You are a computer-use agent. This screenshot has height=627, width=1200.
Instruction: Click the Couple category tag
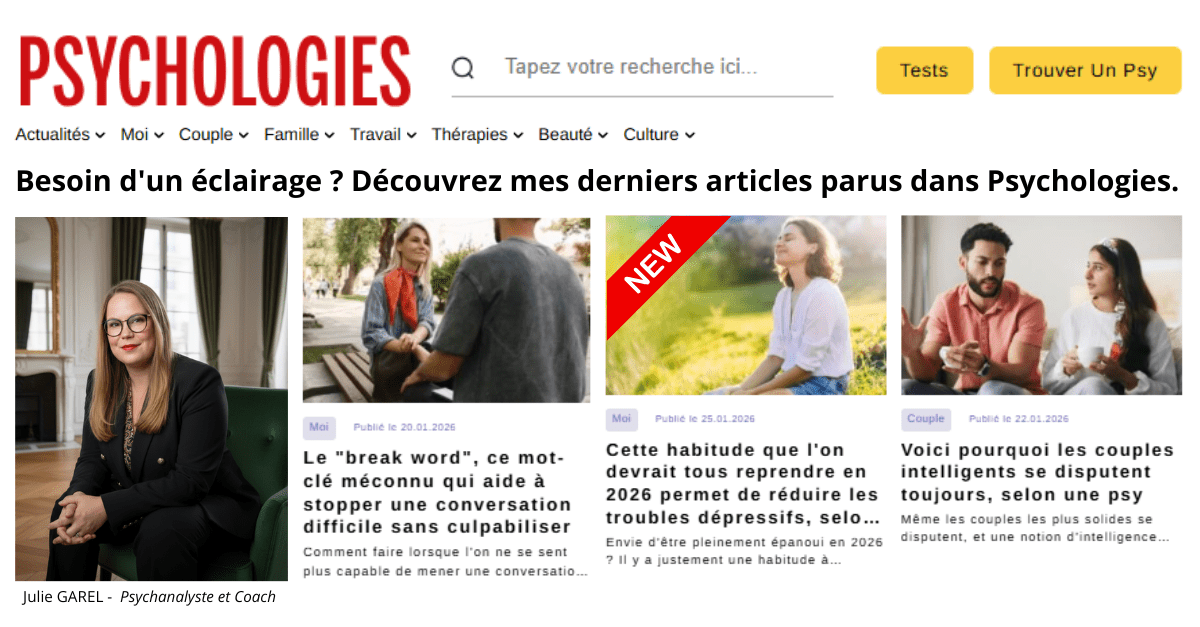click(x=926, y=419)
